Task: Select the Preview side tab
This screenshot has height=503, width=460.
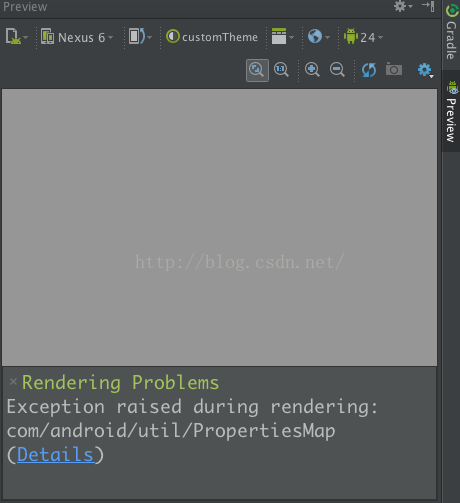Action: click(x=451, y=111)
